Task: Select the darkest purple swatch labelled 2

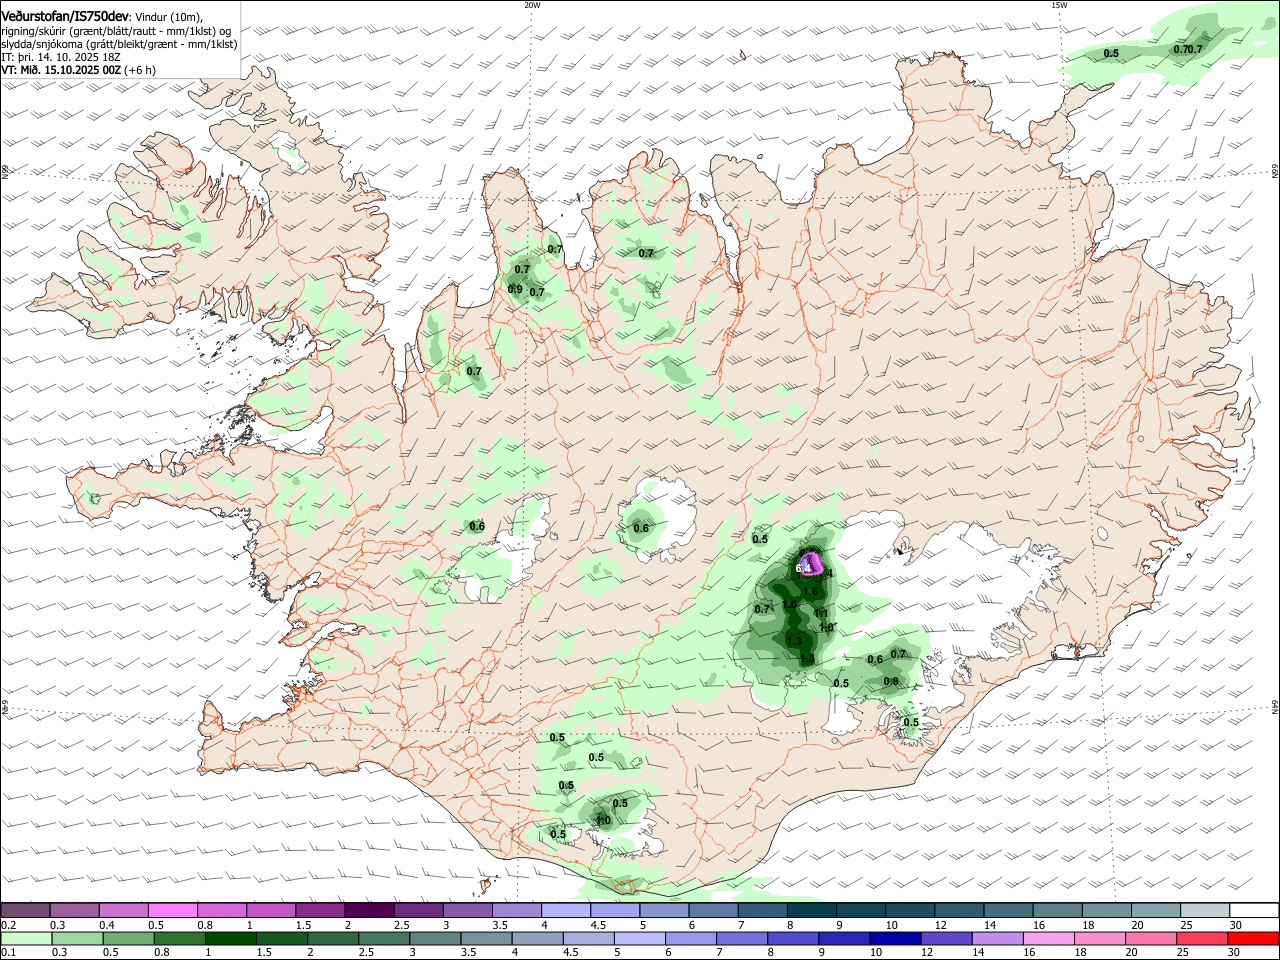Action: click(369, 910)
